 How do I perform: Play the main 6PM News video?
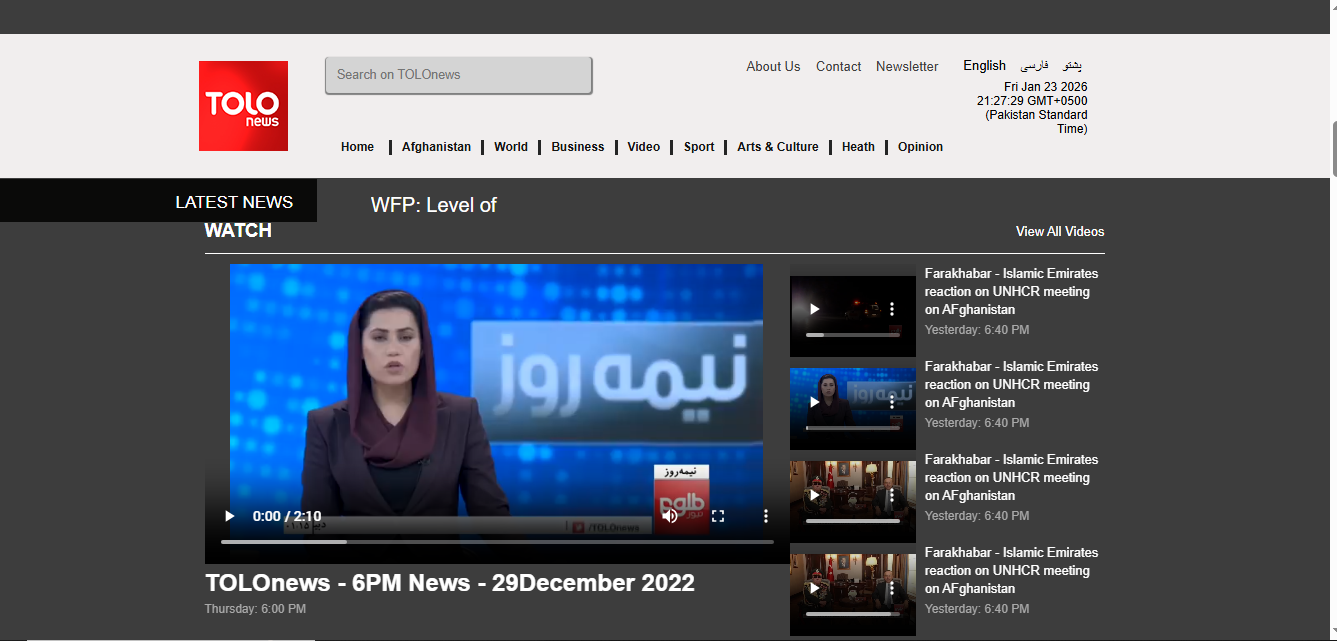230,516
